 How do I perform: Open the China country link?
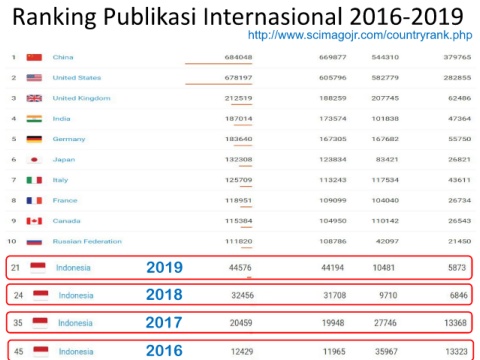click(x=63, y=57)
